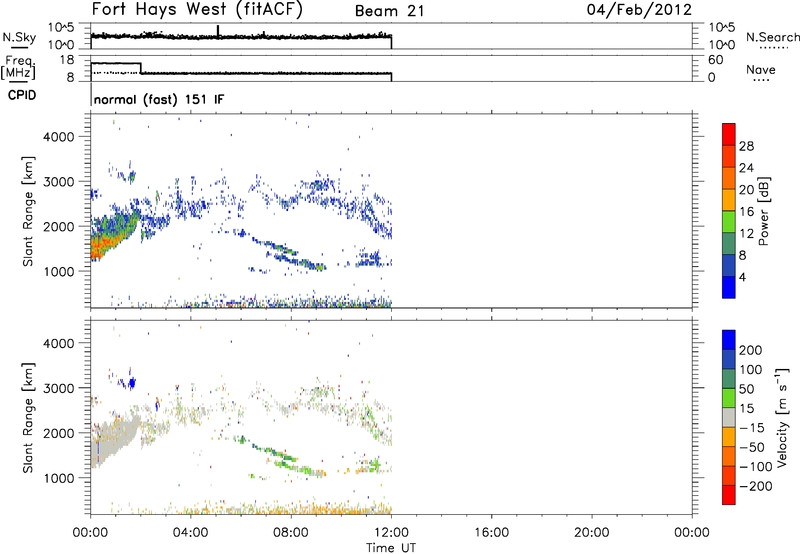Viewport: 800px width, 554px height.
Task: Click the -50 to -100 orange velocity segment
Action: (x=729, y=456)
